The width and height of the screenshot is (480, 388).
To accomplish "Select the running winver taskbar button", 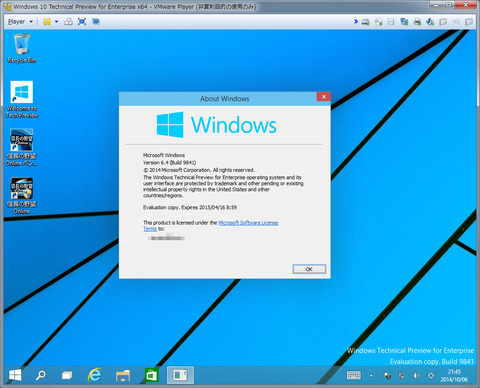I will pos(180,375).
